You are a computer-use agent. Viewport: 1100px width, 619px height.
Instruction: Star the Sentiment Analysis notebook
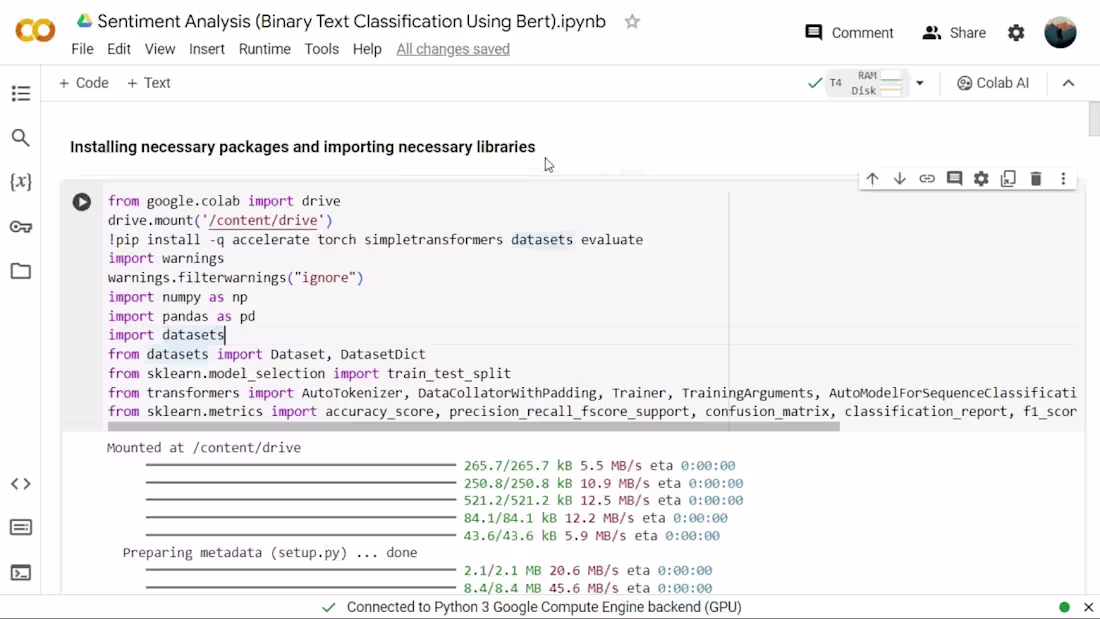(632, 21)
